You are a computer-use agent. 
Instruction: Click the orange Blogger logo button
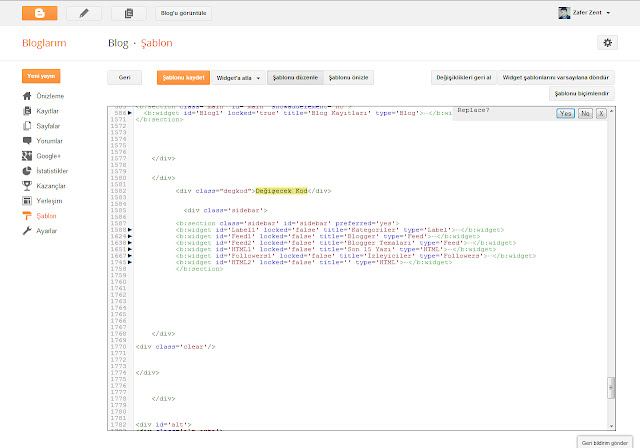(40, 13)
